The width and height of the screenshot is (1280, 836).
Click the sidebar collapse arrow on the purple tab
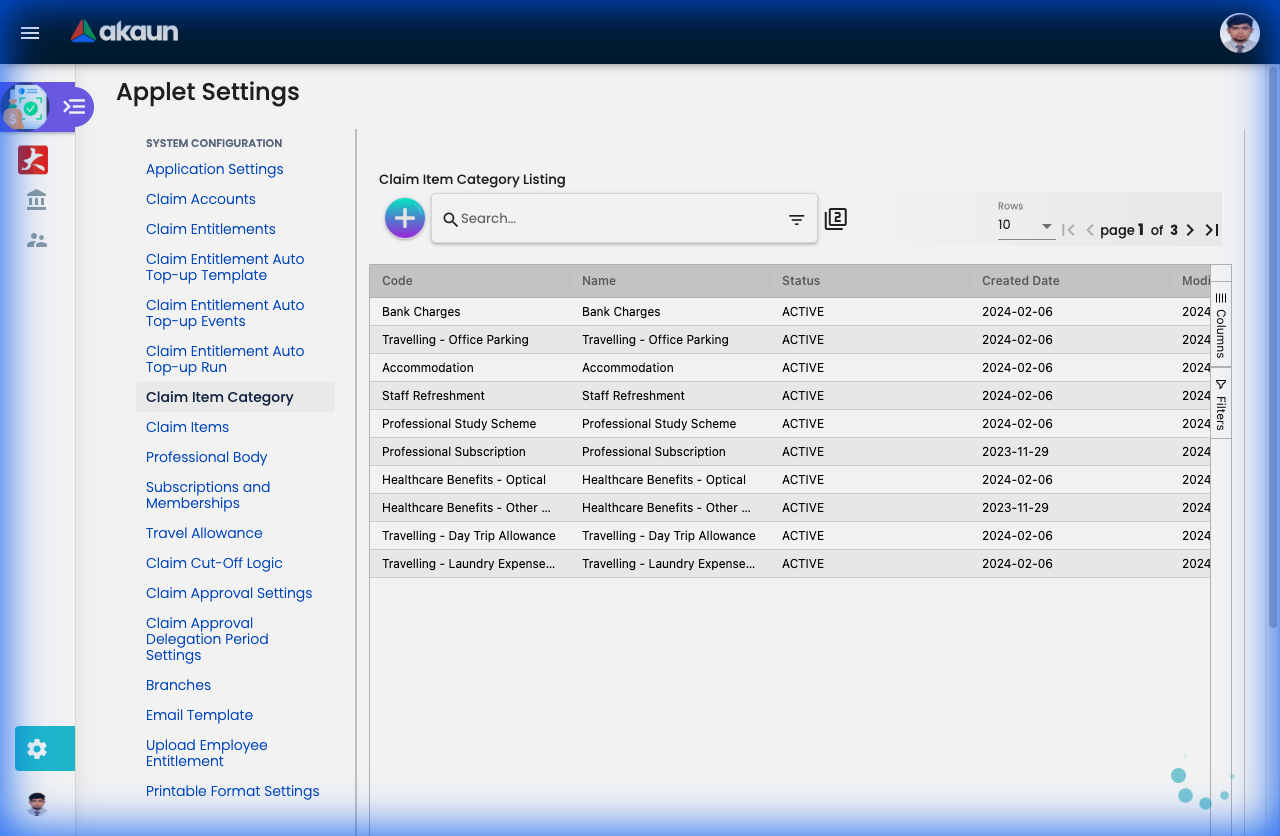(74, 106)
